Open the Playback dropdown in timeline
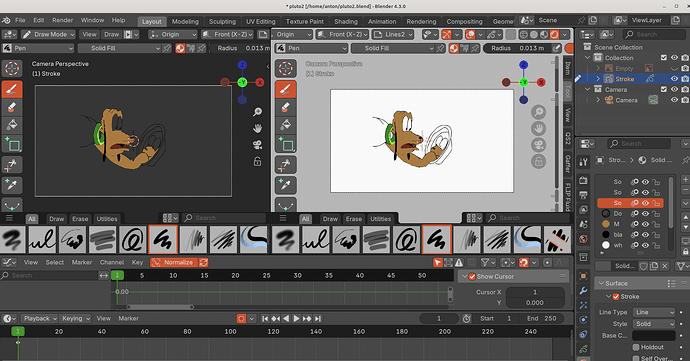 coord(40,318)
